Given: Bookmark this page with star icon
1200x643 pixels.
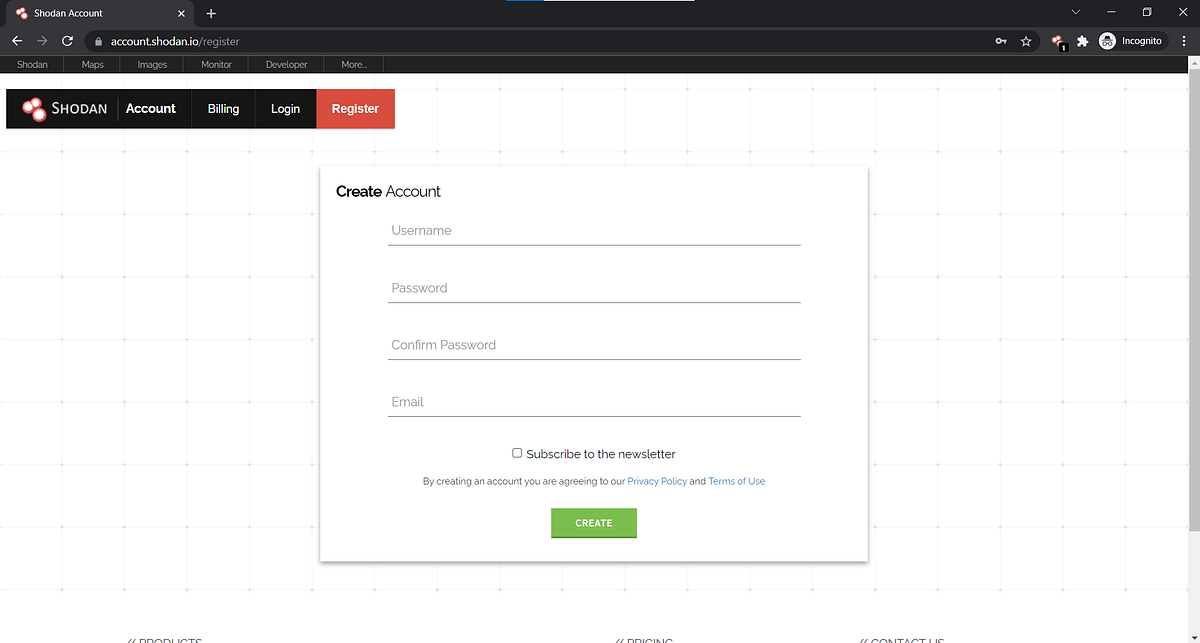Looking at the screenshot, I should (x=1026, y=41).
